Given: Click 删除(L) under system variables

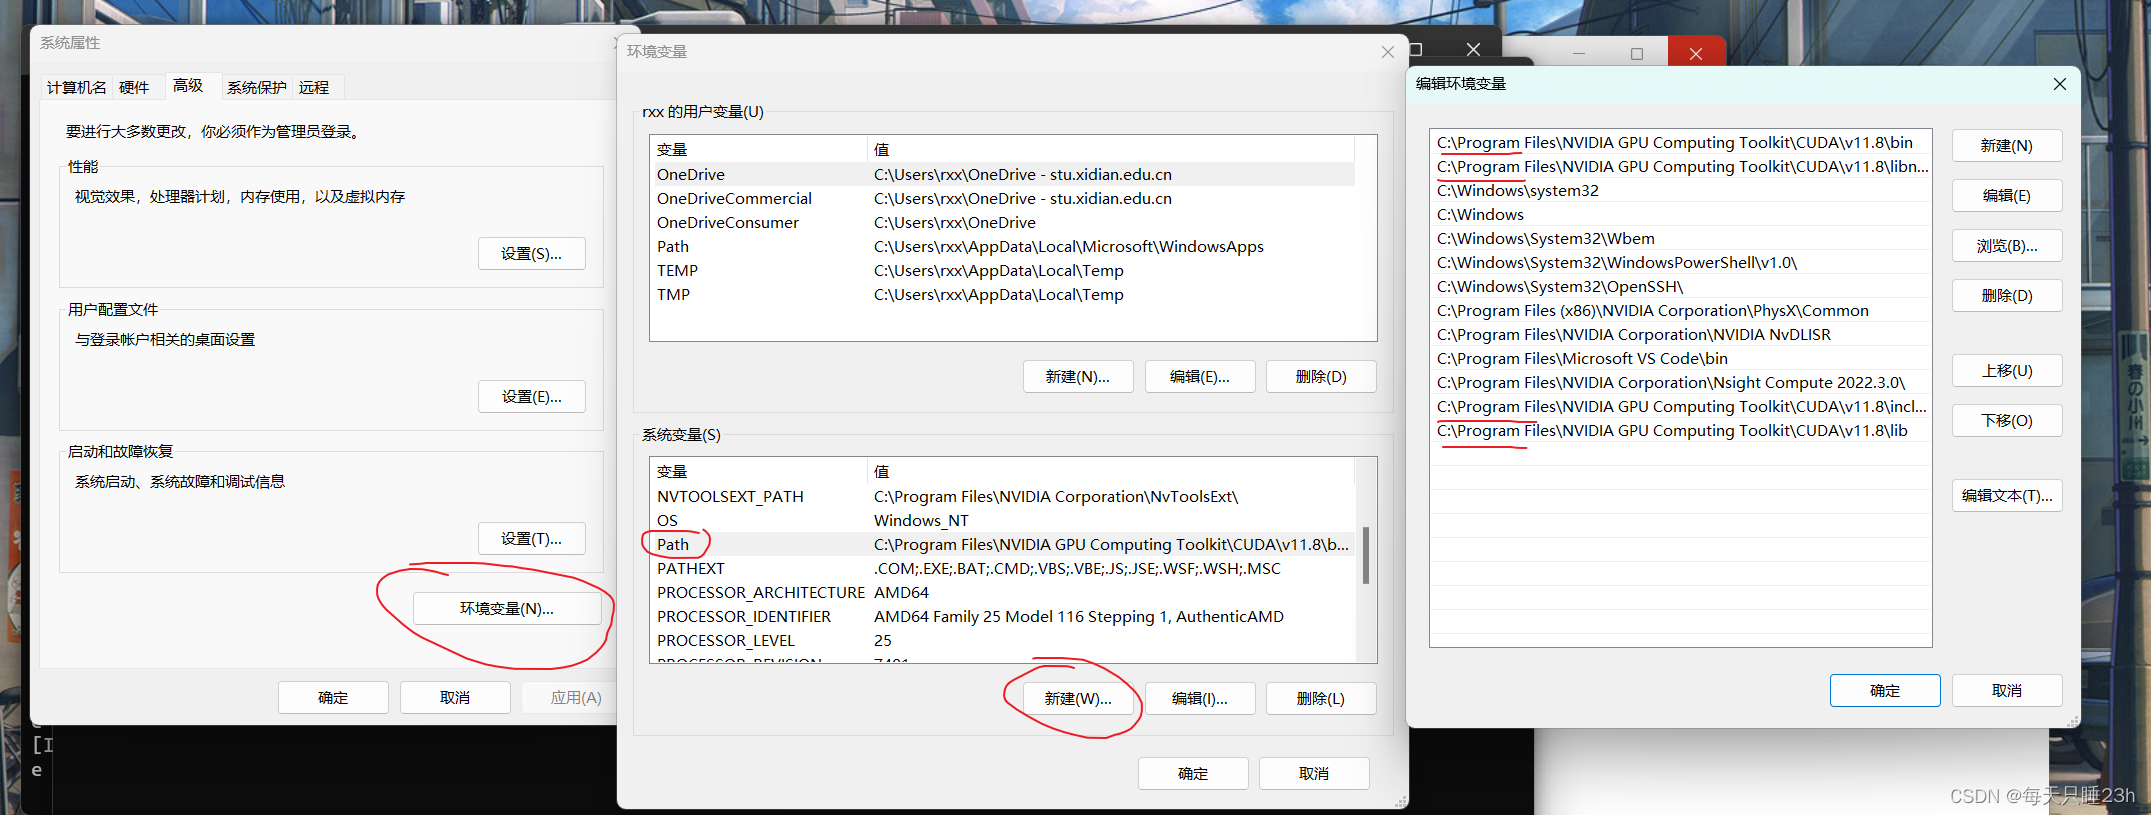Looking at the screenshot, I should 1321,699.
